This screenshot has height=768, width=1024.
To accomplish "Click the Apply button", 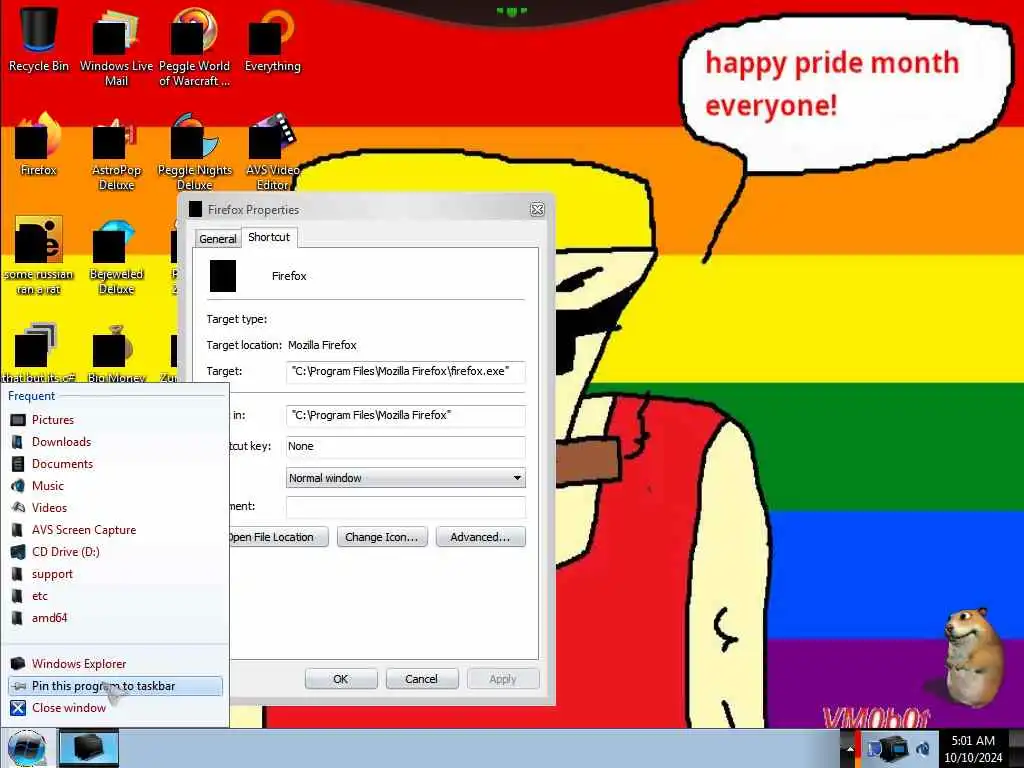I will (x=503, y=679).
